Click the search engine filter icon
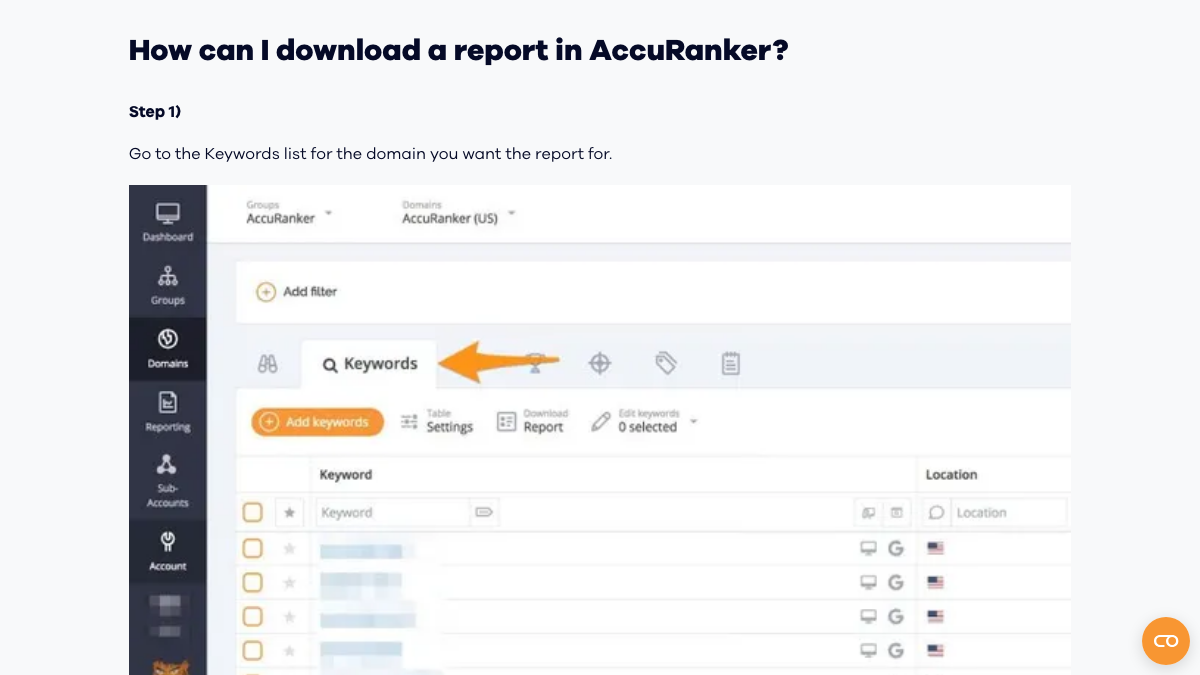 (897, 513)
